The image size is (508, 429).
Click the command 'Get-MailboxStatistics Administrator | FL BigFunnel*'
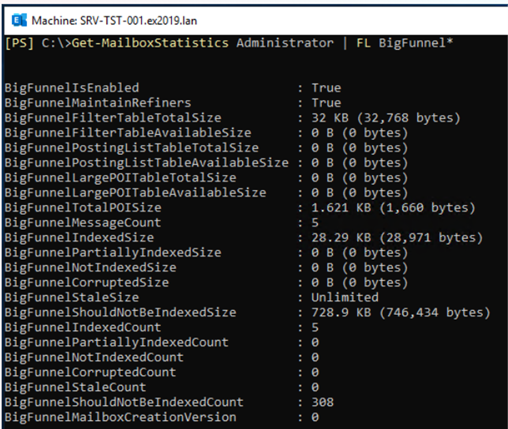click(x=262, y=43)
